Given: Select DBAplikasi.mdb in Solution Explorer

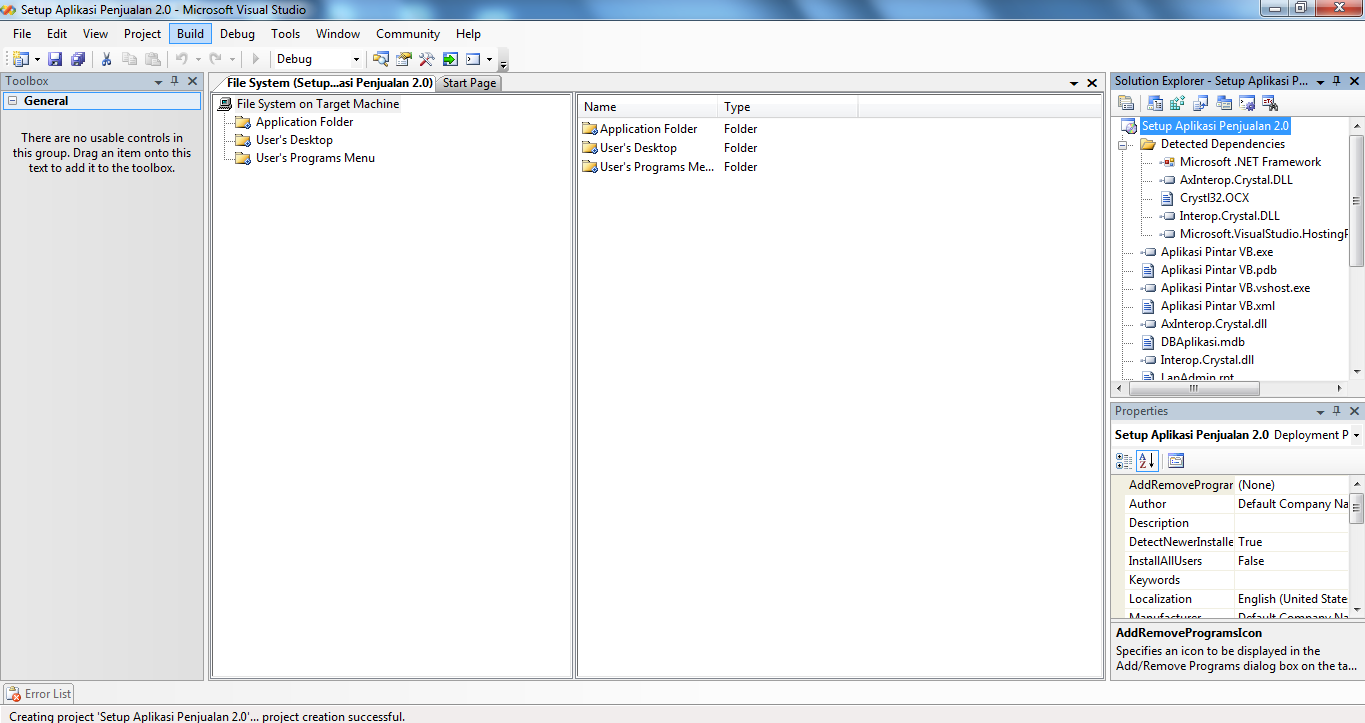Looking at the screenshot, I should (1202, 342).
